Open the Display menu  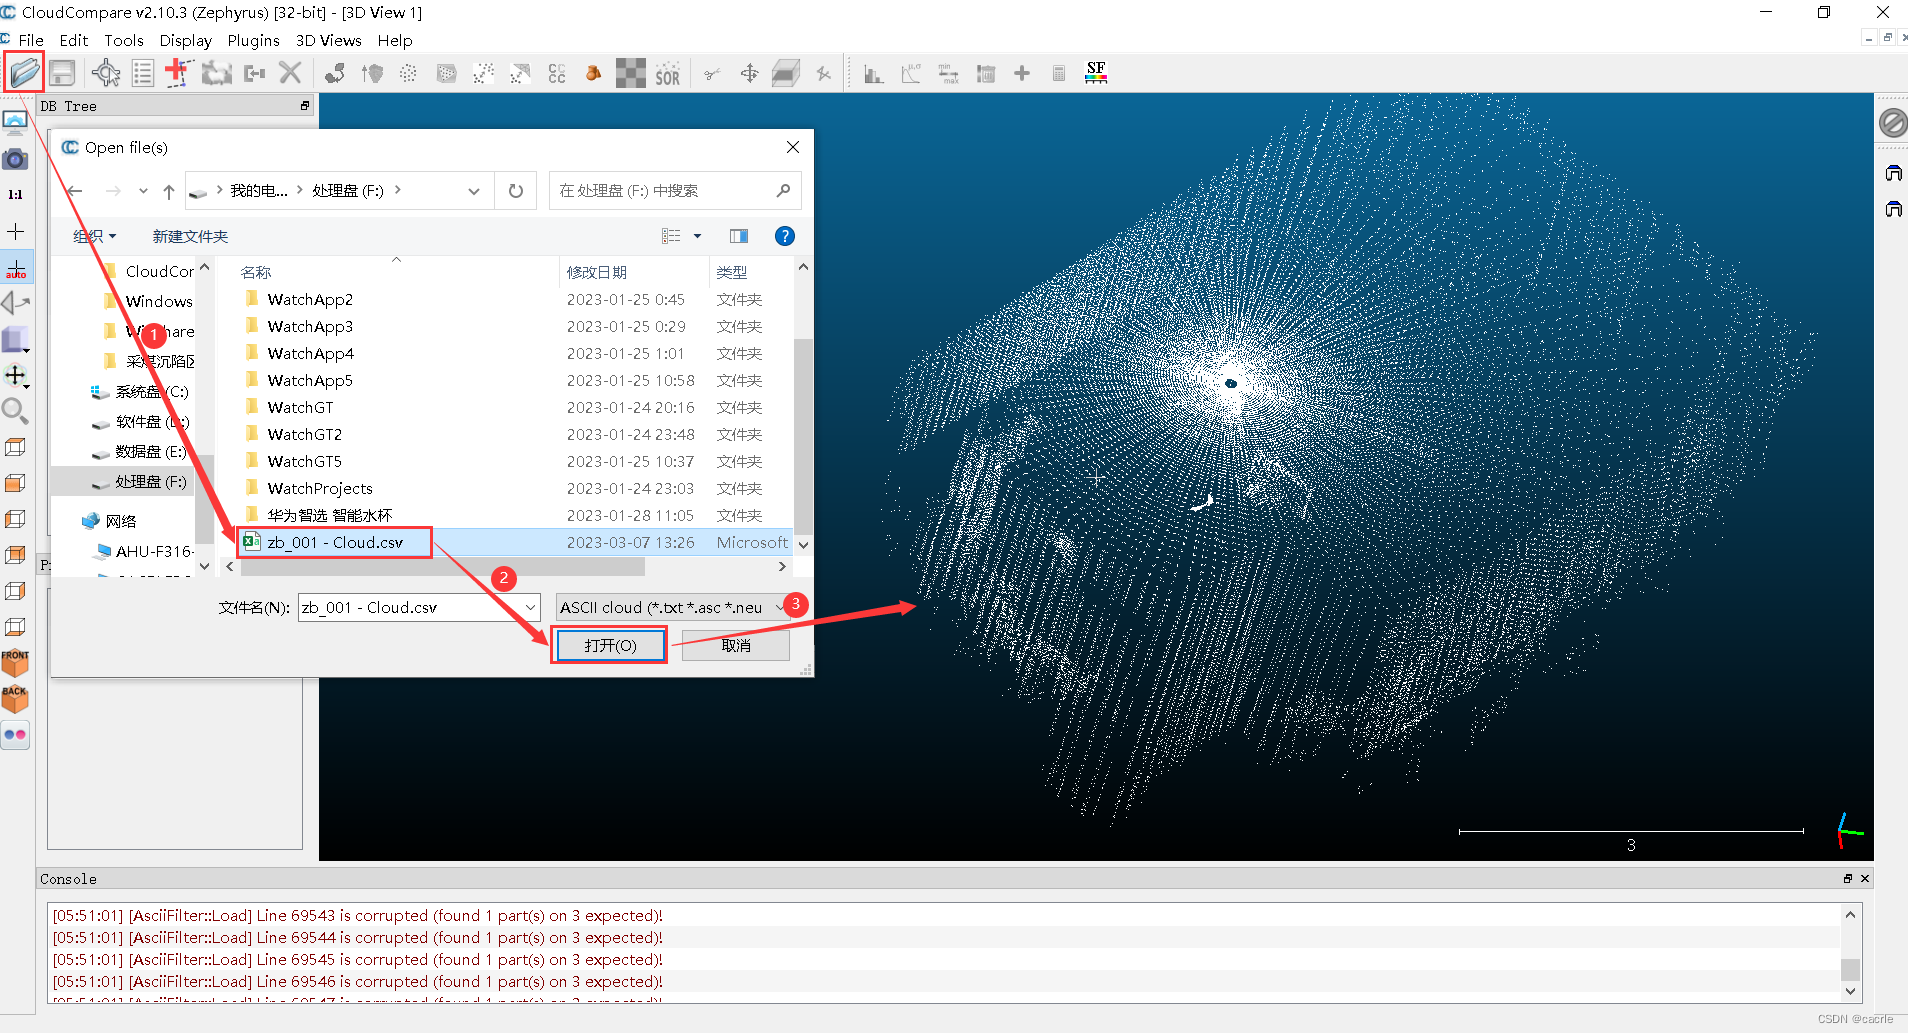(x=186, y=40)
